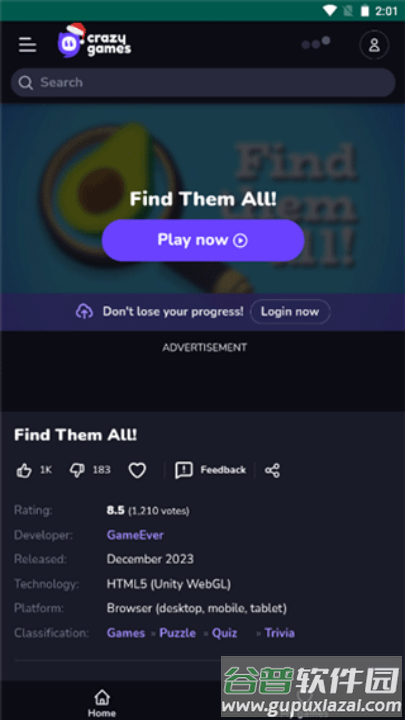Open the share icon
405x720 pixels.
[x=272, y=470]
